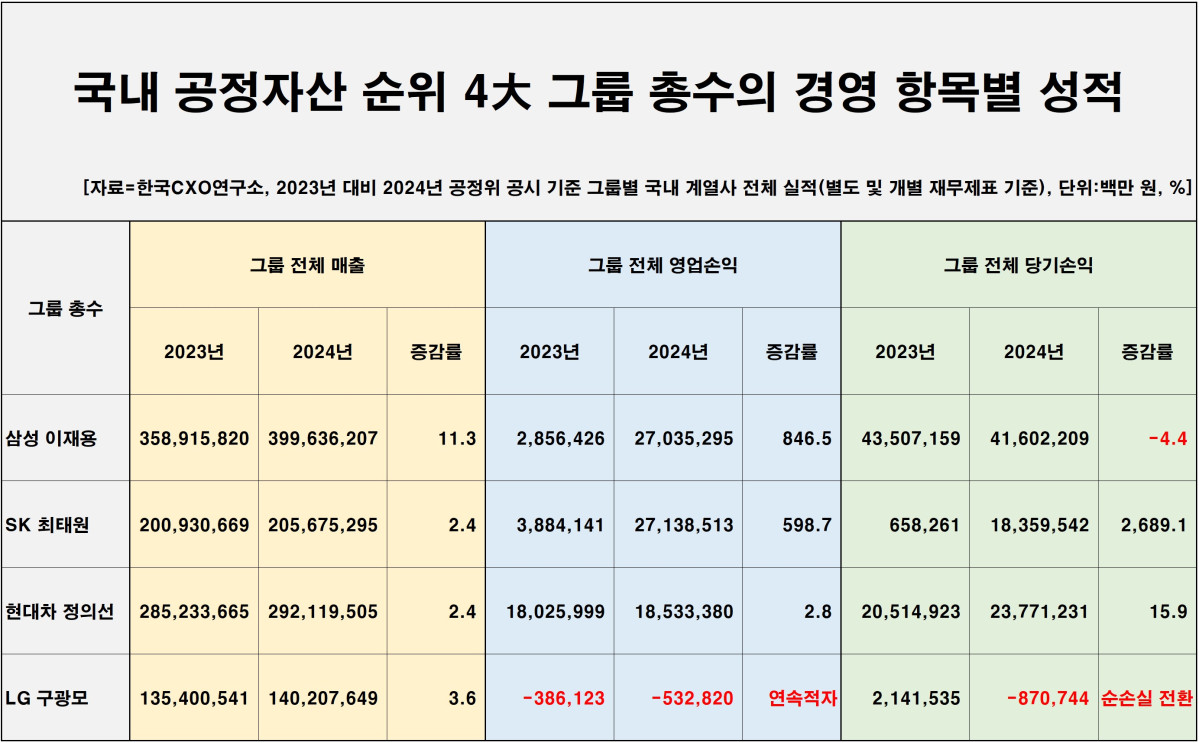
Task: Click the LG 구광모 row label
Action: click(47, 698)
